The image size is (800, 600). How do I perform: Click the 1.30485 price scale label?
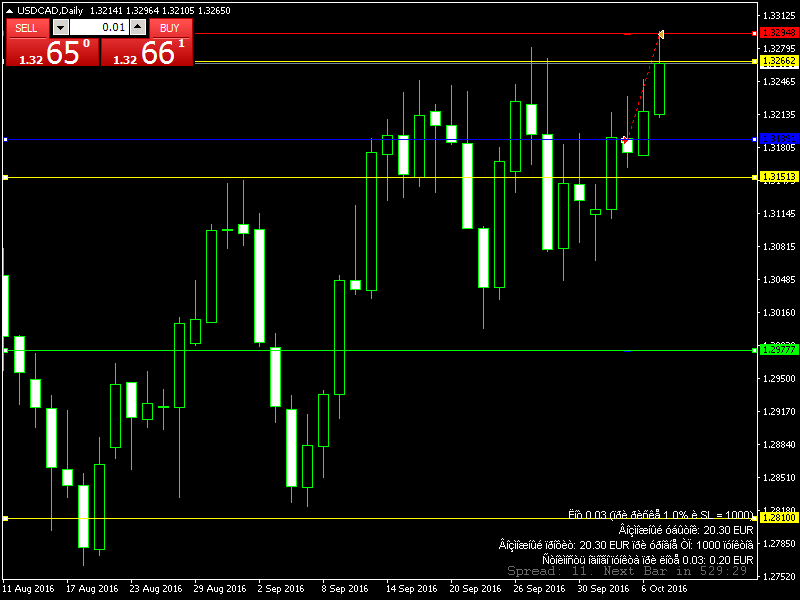779,280
